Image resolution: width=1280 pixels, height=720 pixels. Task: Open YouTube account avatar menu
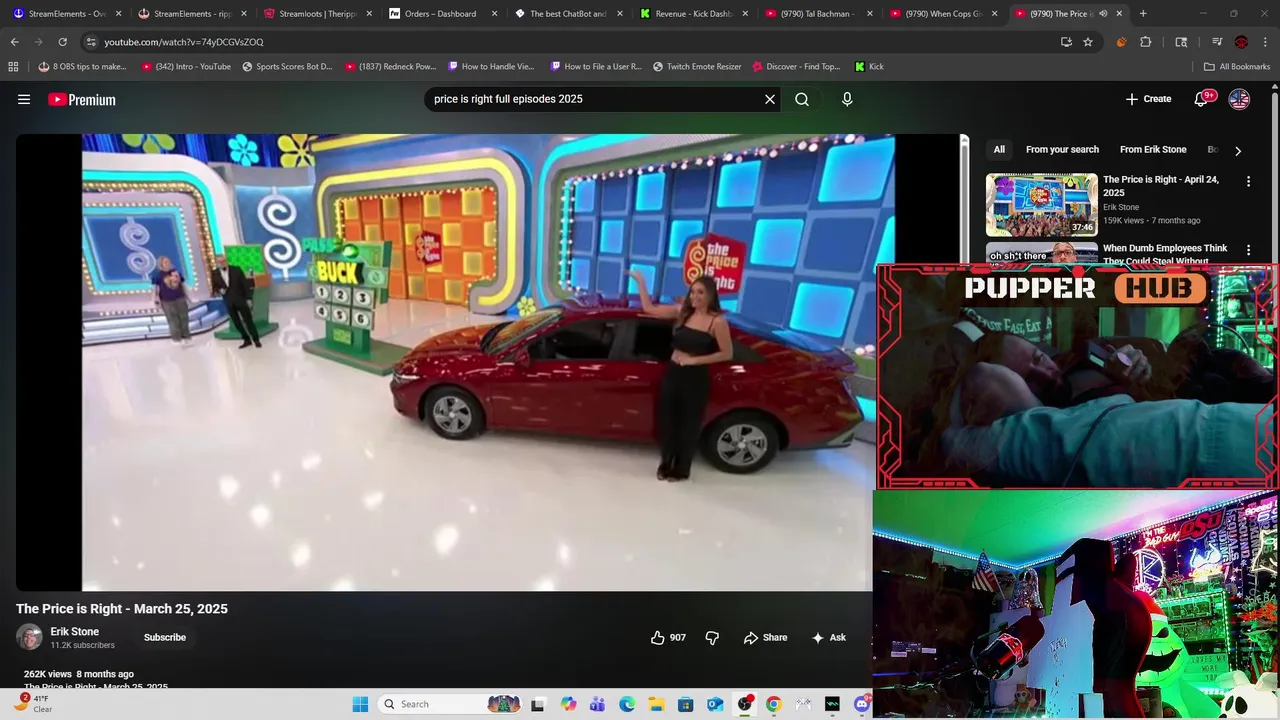click(1239, 99)
